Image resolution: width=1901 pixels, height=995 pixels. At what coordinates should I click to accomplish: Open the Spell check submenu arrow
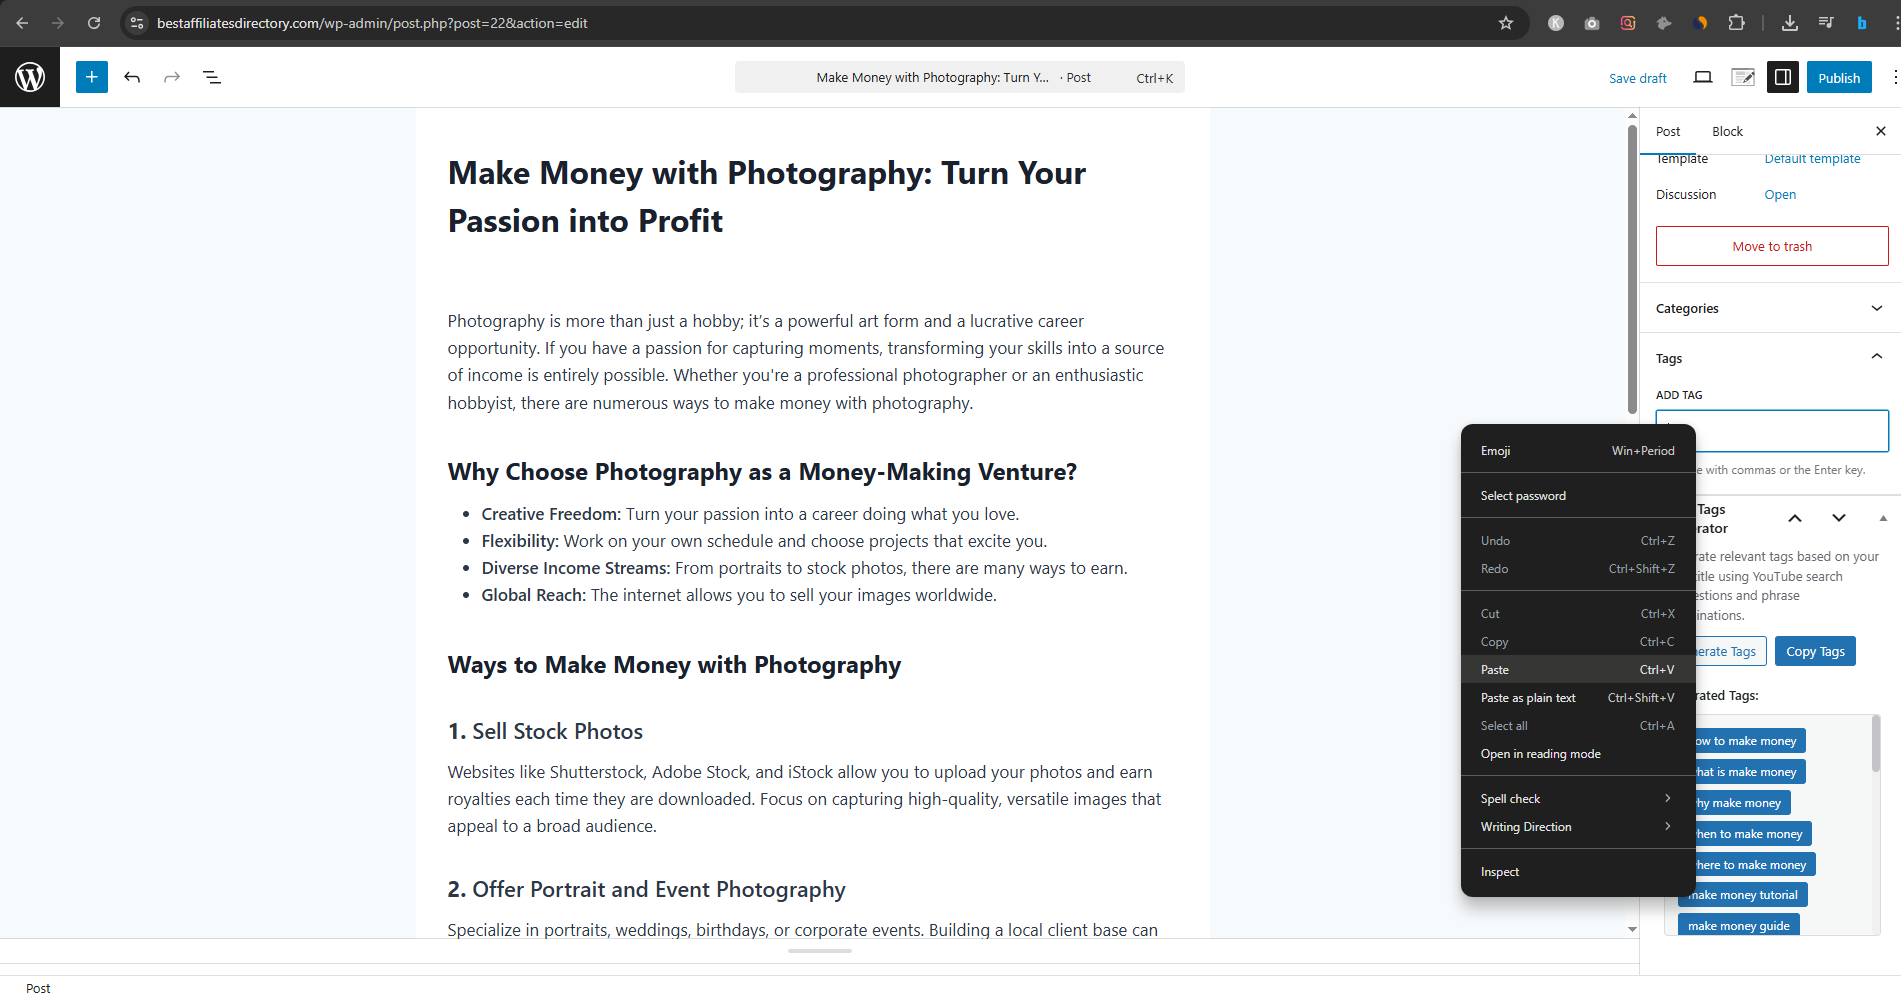click(x=1666, y=798)
